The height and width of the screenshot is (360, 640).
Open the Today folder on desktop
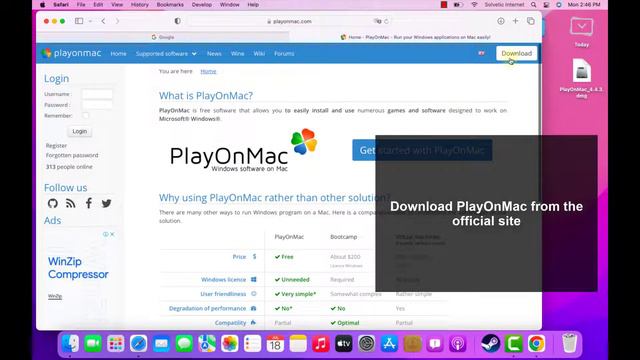[x=582, y=32]
